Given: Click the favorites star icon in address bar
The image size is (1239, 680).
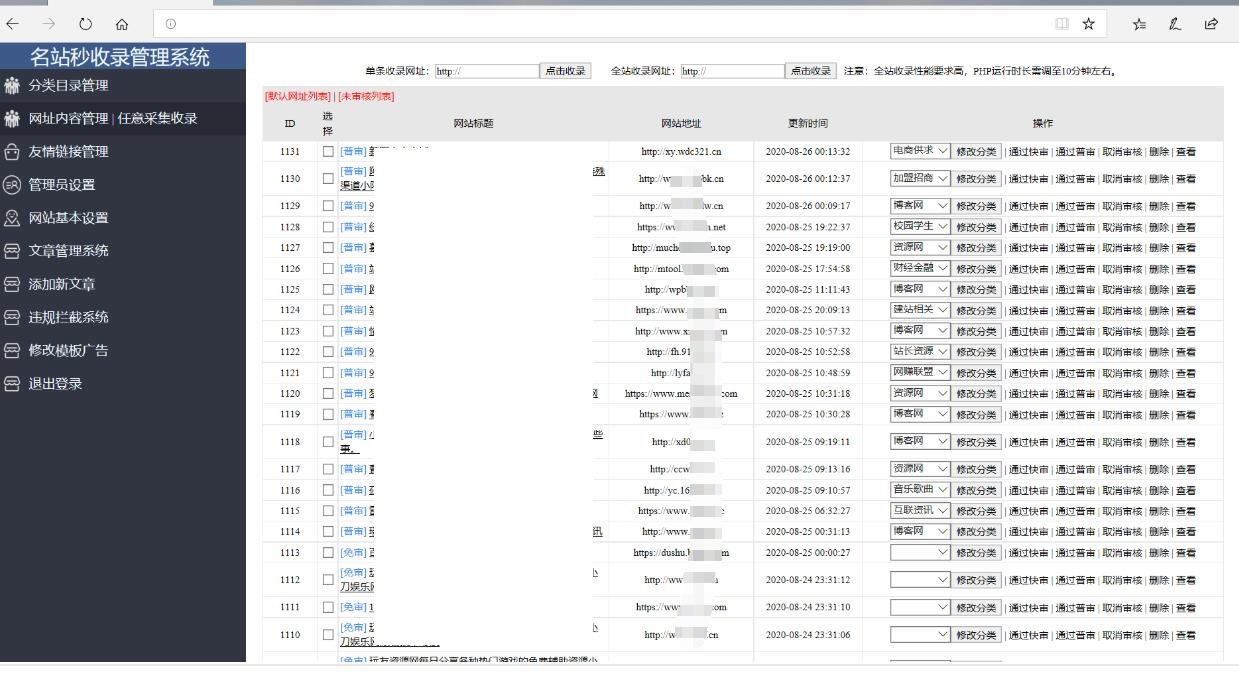Looking at the screenshot, I should [x=1088, y=24].
